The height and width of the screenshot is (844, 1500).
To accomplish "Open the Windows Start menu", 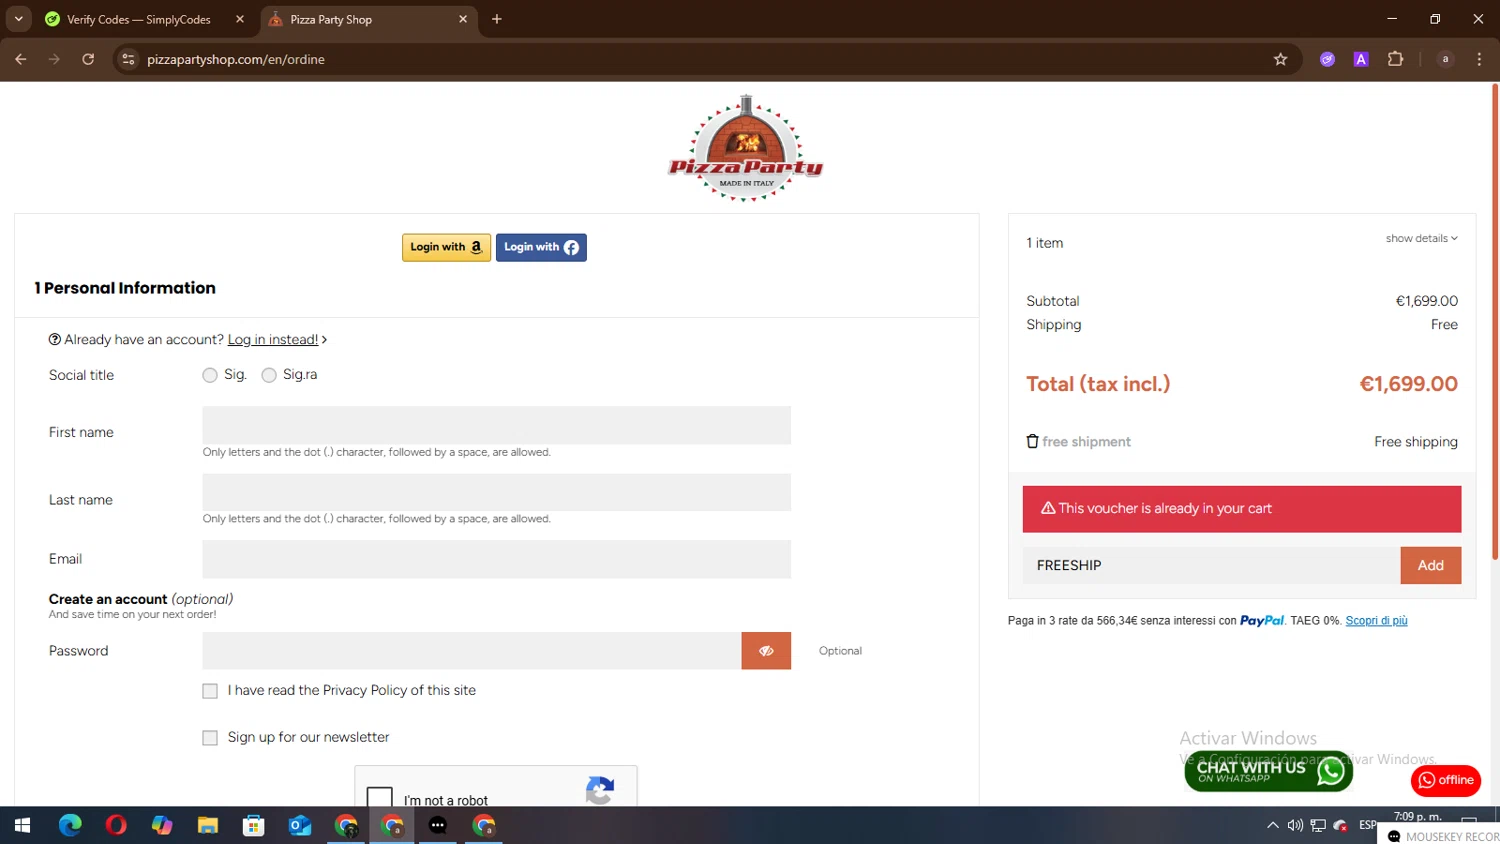I will [x=22, y=825].
